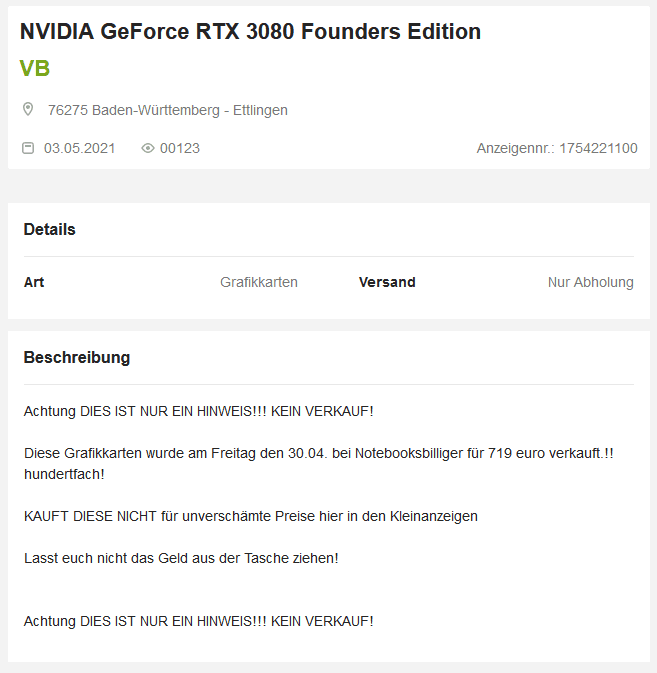Image resolution: width=657 pixels, height=673 pixels.
Task: Click the view count 00123
Action: tap(179, 148)
